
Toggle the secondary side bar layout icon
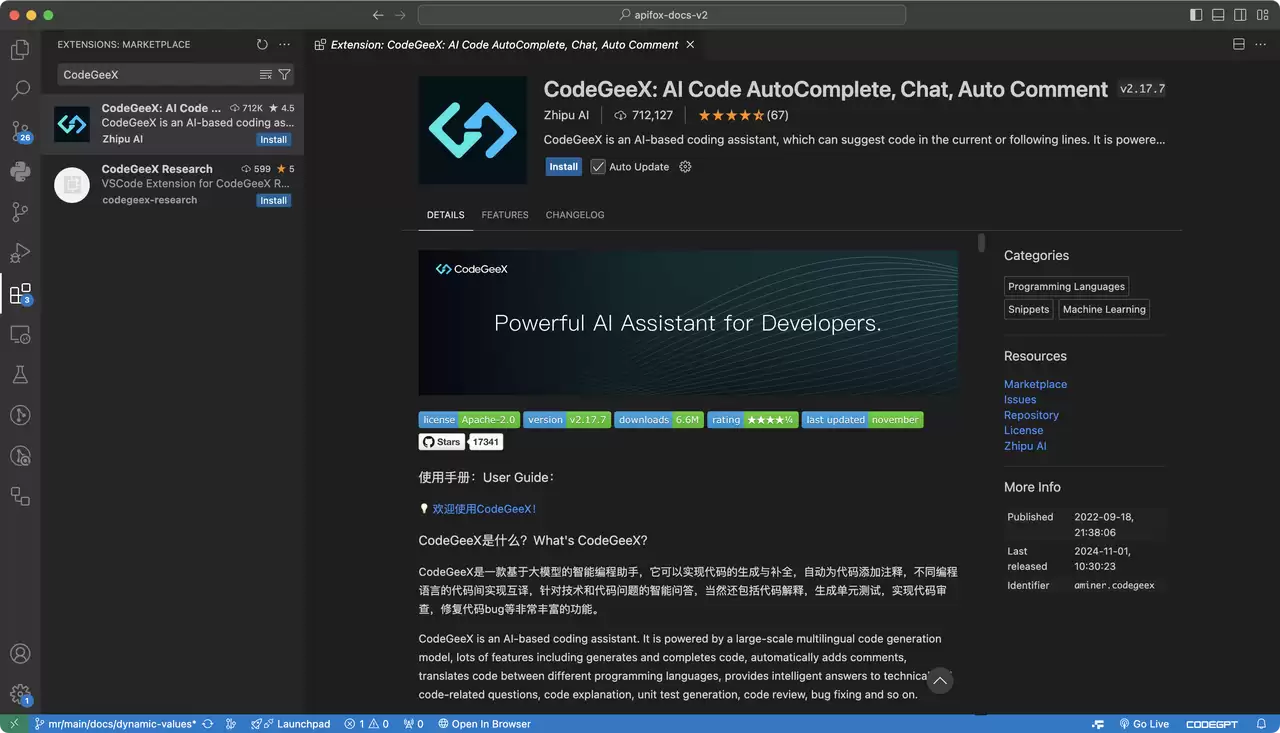click(1240, 15)
